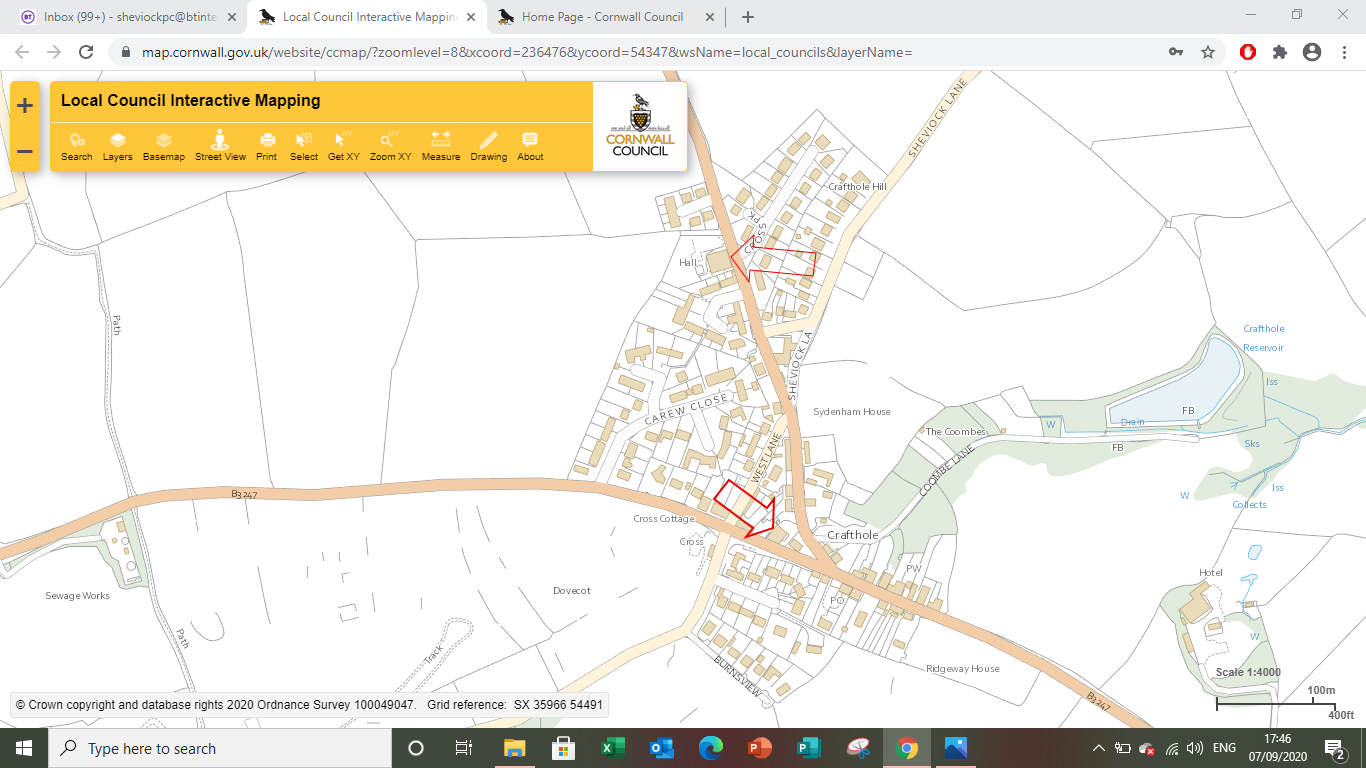This screenshot has height=768, width=1366.
Task: Click the Print map icon
Action: (x=267, y=146)
